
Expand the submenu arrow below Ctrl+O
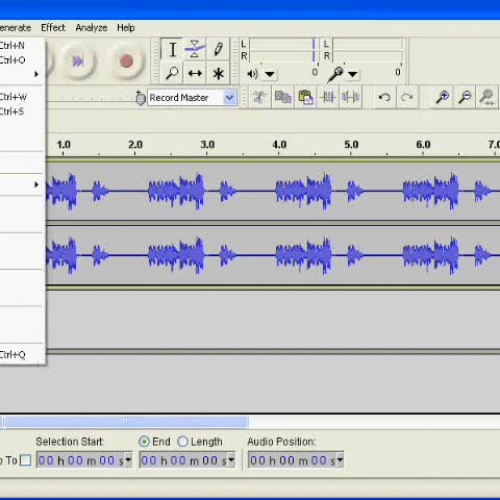tap(37, 74)
